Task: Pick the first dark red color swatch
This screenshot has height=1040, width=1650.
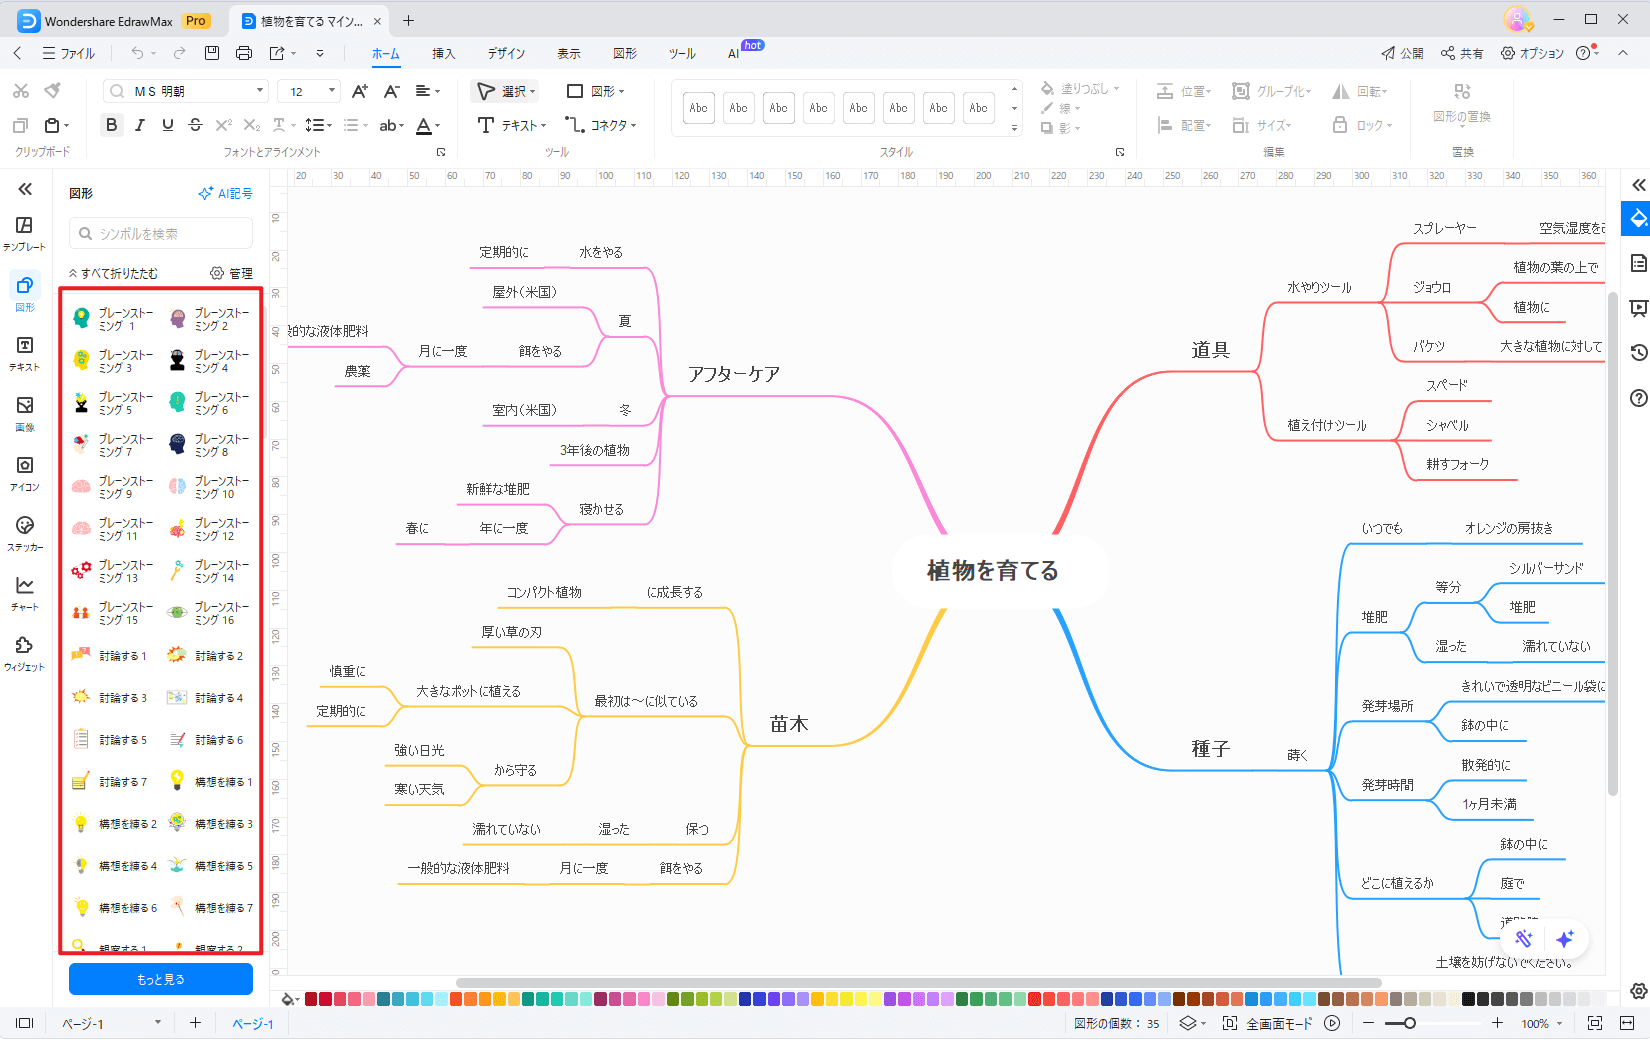Action: [311, 998]
